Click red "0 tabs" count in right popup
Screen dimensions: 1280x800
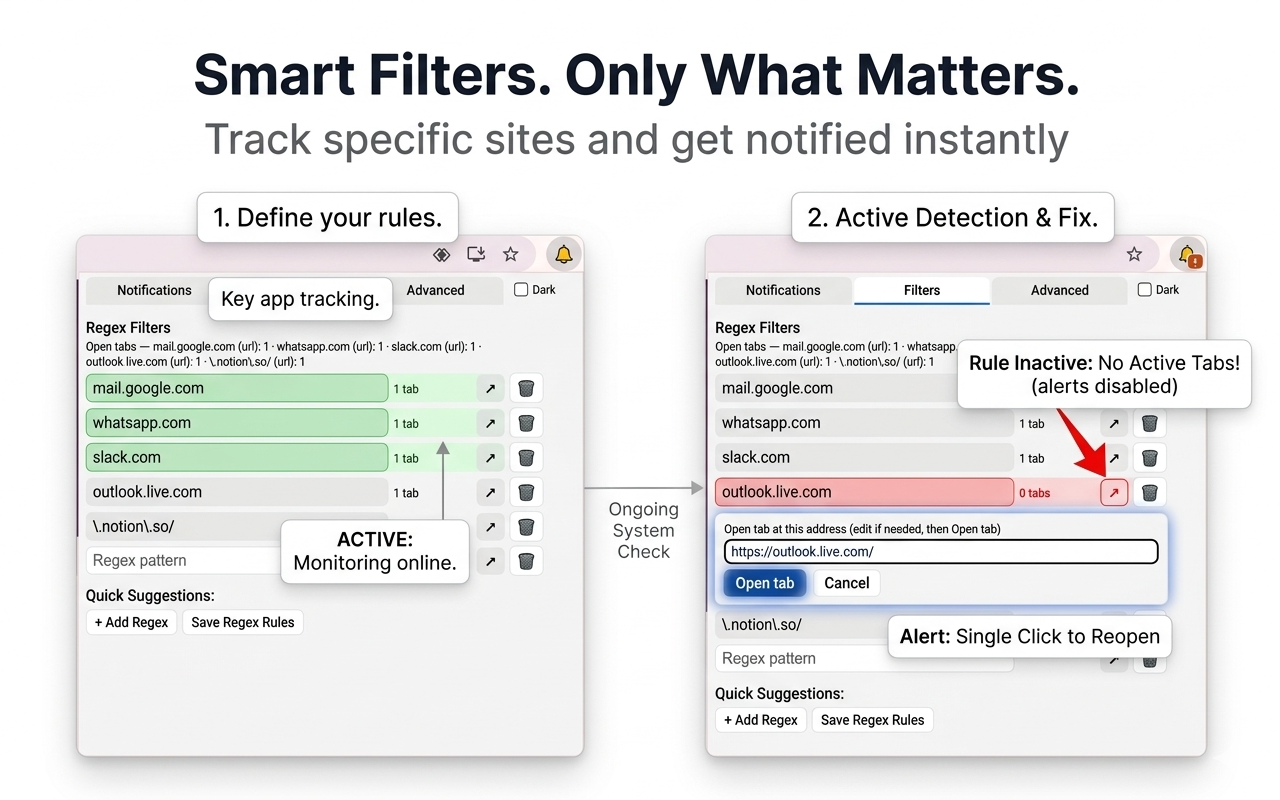[x=1035, y=493]
